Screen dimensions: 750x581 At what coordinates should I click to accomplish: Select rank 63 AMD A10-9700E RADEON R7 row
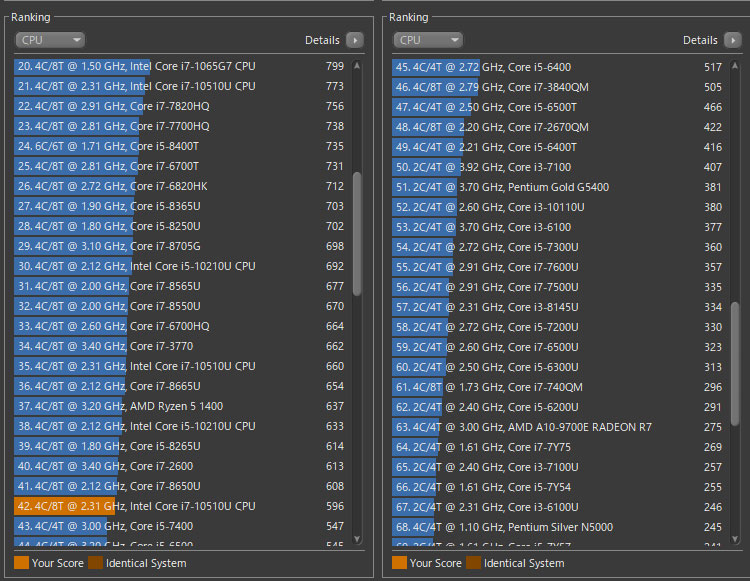click(559, 427)
